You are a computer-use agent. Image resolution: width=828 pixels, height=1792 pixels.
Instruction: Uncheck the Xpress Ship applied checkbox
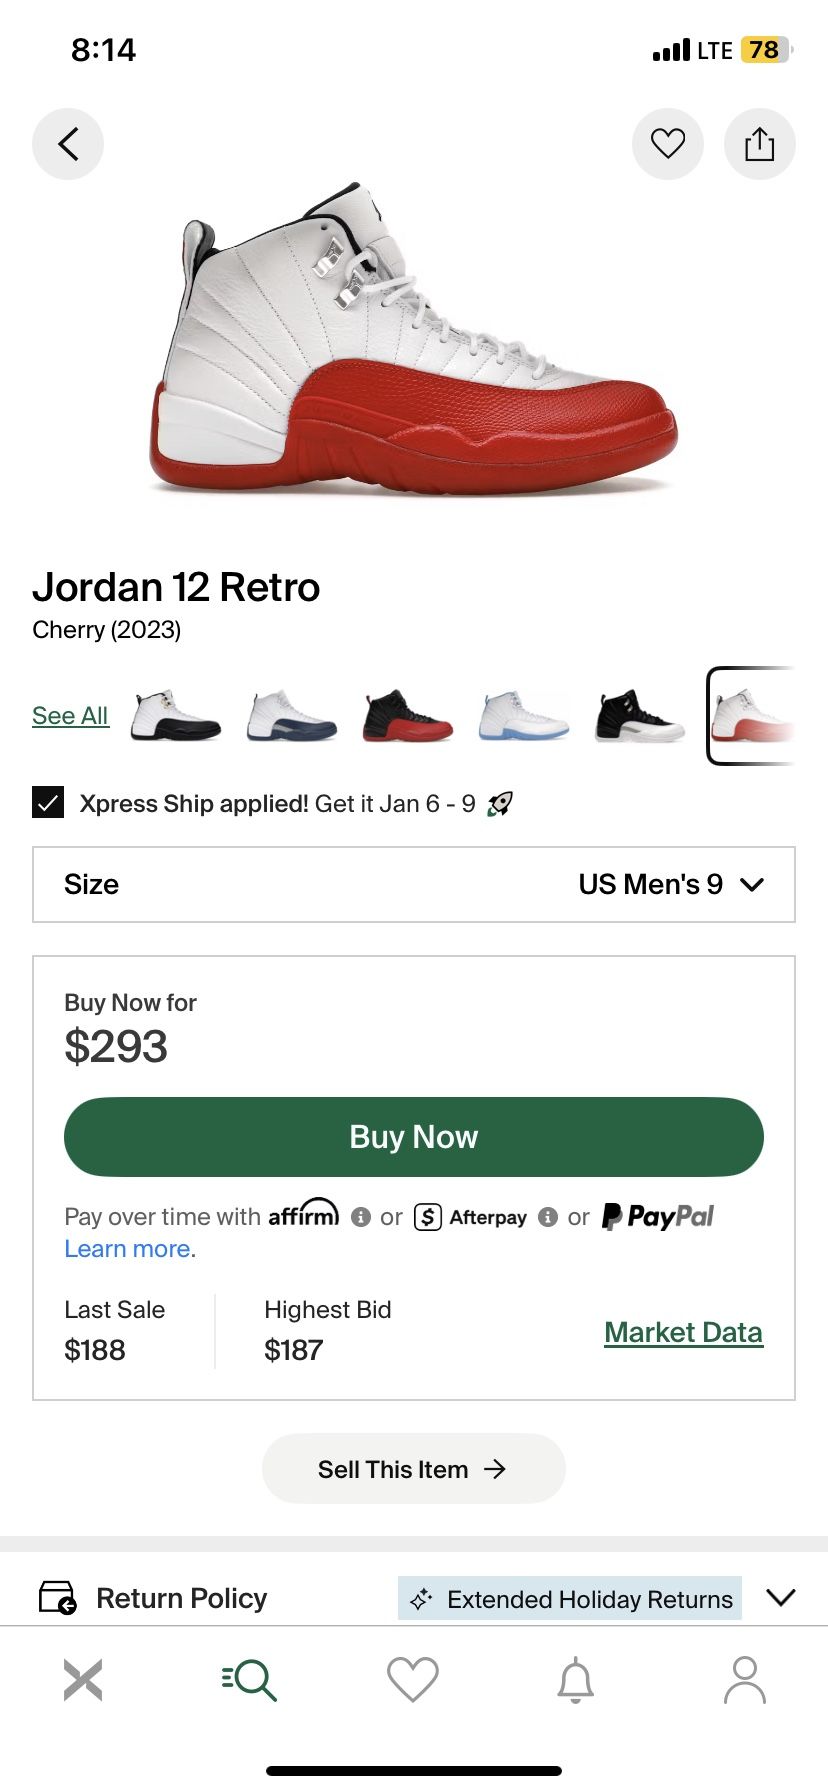coord(48,803)
